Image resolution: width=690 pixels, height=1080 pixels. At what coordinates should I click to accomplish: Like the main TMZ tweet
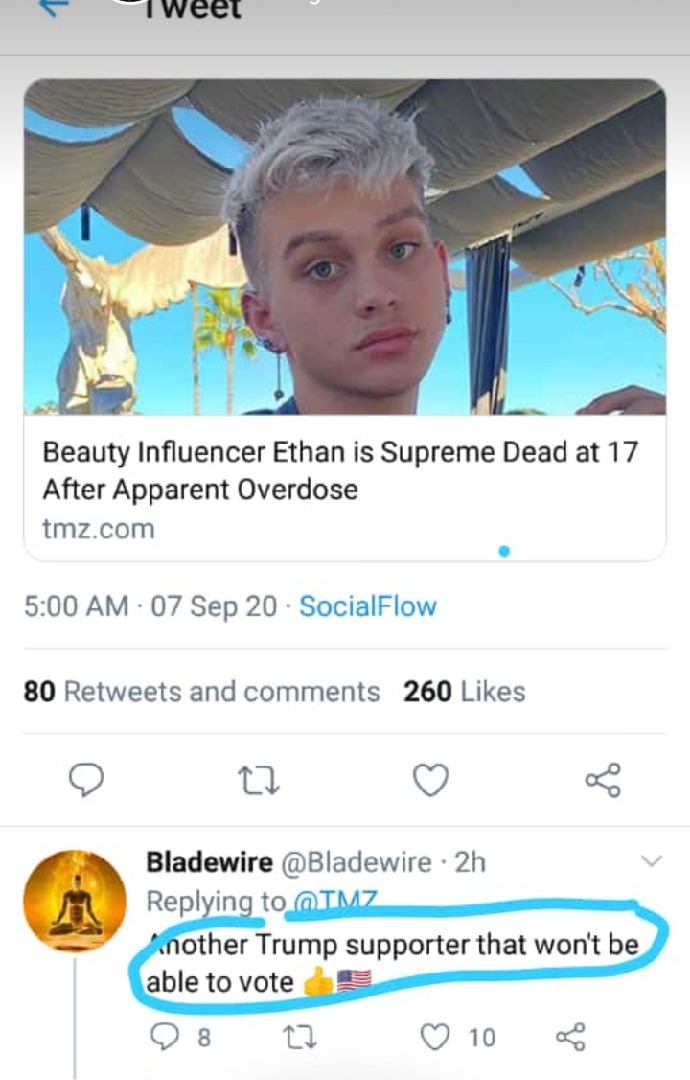coord(431,780)
